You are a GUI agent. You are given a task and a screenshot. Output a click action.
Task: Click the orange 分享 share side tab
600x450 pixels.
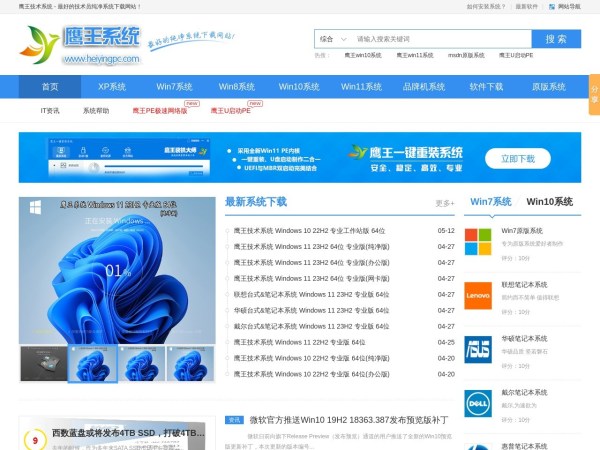point(594,92)
